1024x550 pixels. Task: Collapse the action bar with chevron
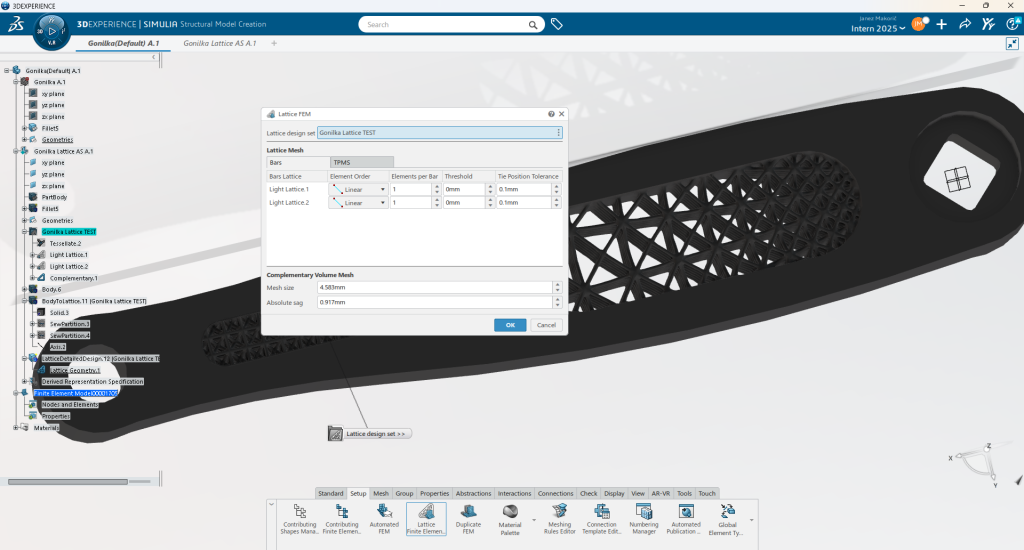pyautogui.click(x=271, y=504)
